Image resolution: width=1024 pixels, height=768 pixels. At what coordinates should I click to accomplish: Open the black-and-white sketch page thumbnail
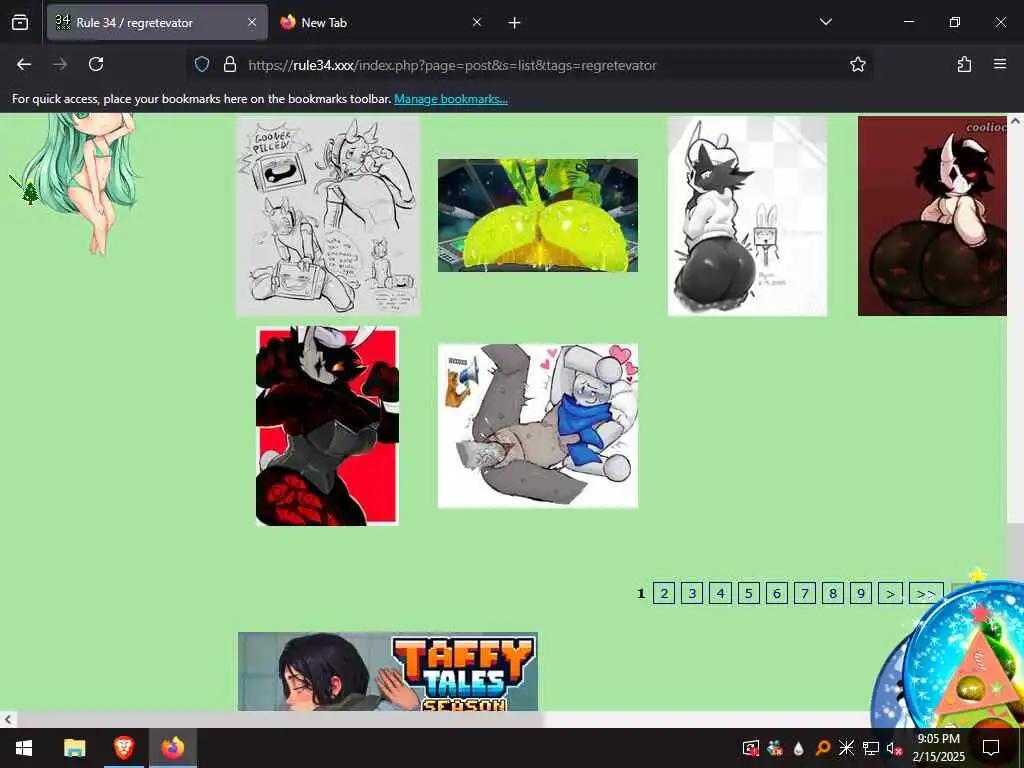(x=328, y=216)
